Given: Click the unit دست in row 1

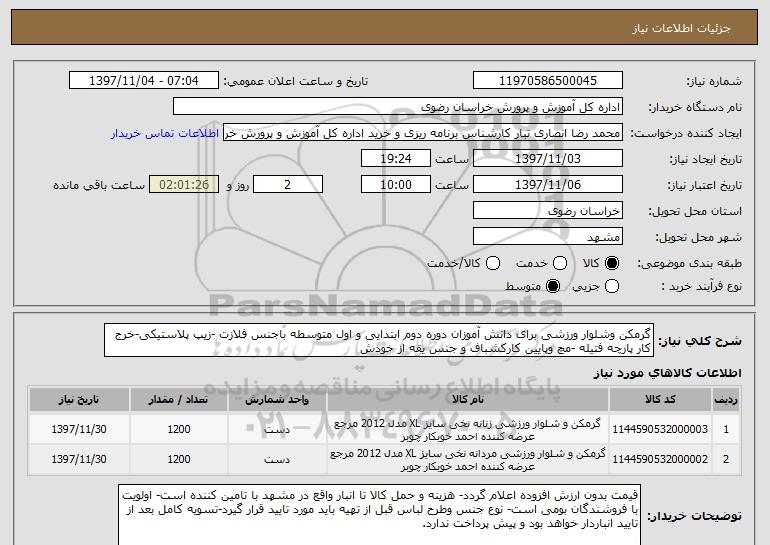Looking at the screenshot, I should click(x=277, y=430).
